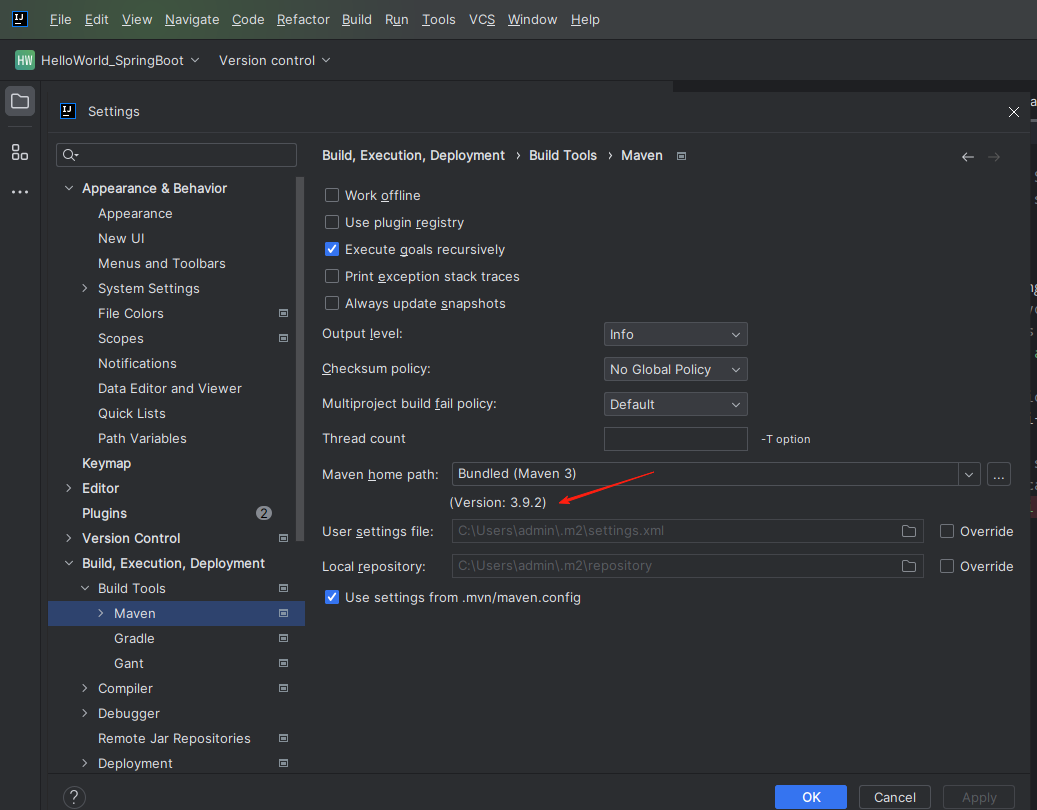Open the Checksum policy dropdown
The width and height of the screenshot is (1037, 810).
coord(675,369)
